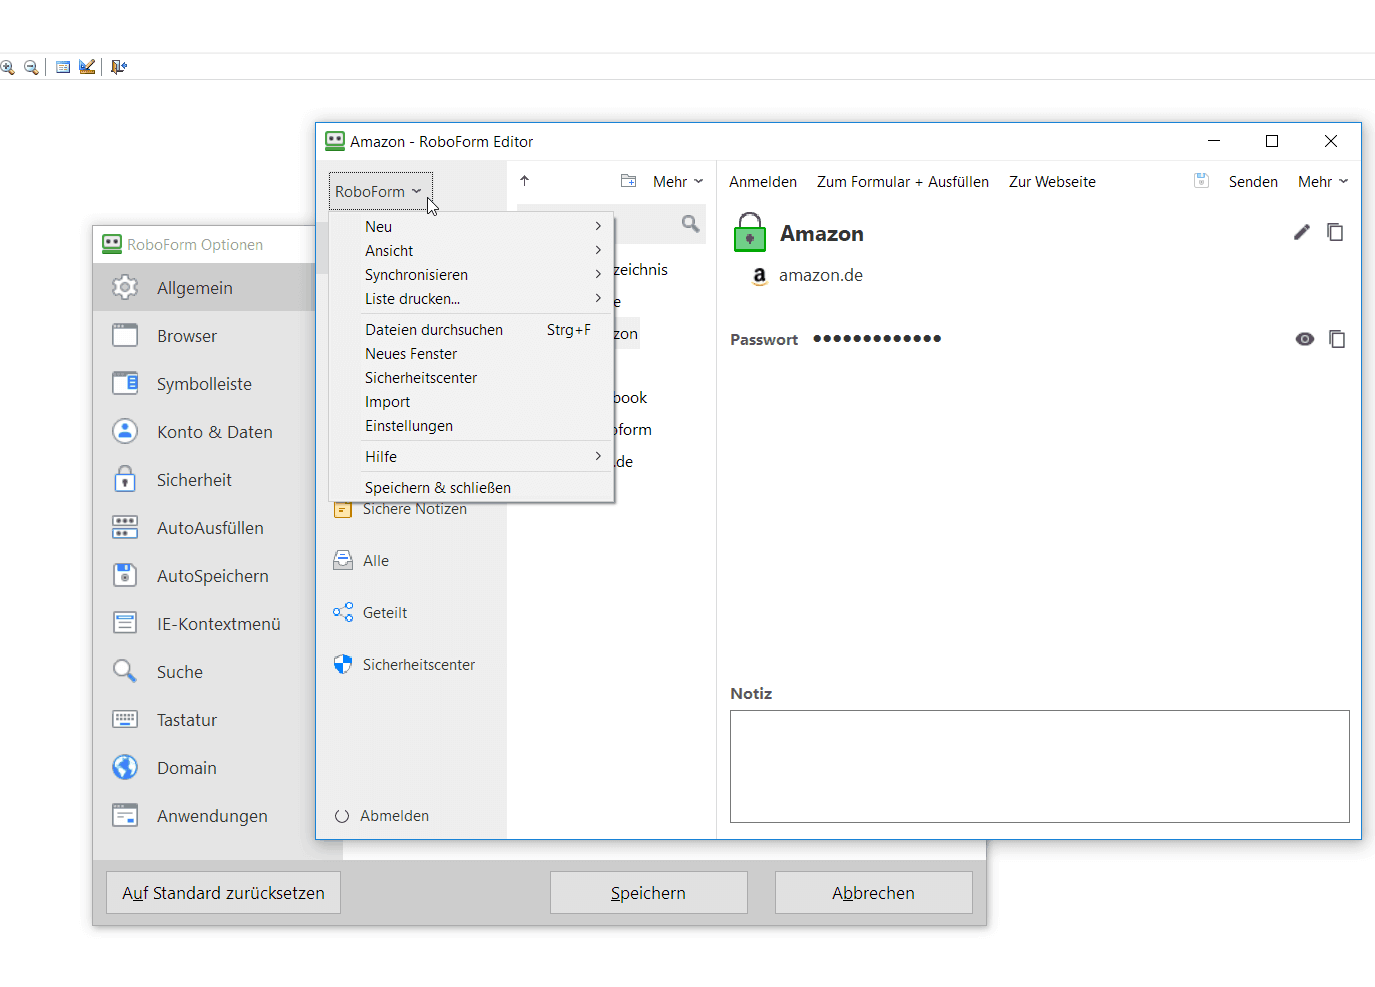
Task: Select Konto & Daten in Optionen
Action: 204,432
